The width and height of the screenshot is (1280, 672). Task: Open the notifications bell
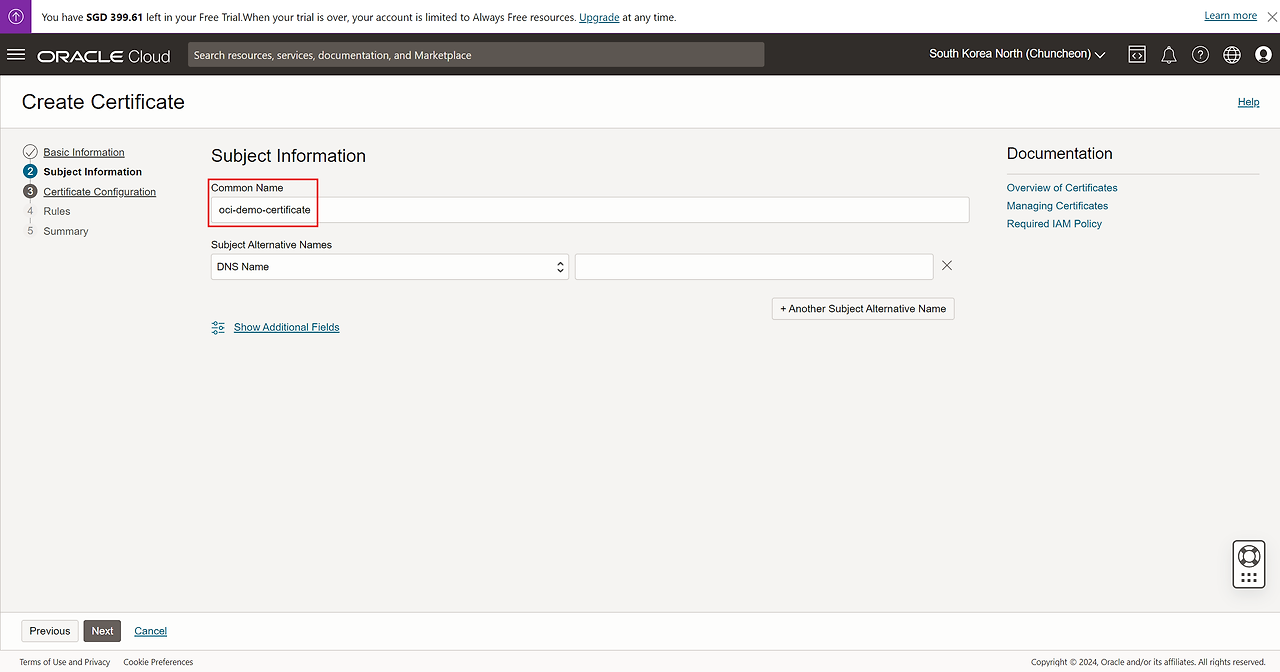(x=1168, y=55)
